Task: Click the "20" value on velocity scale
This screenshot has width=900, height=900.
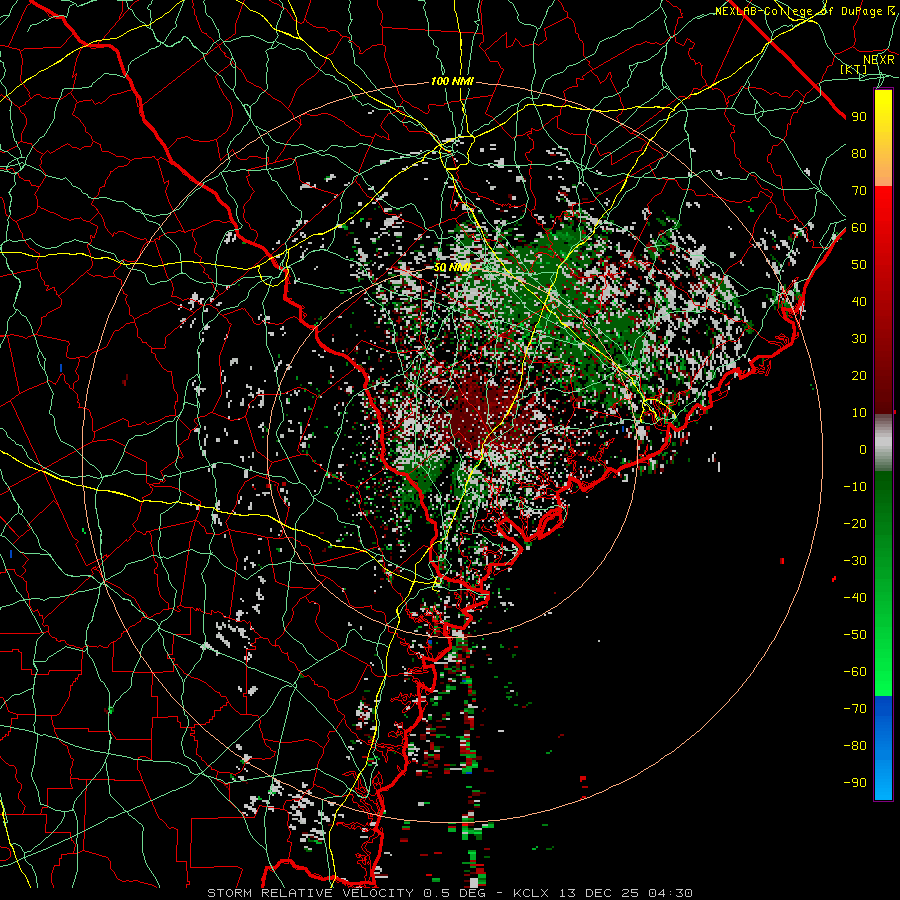Action: tap(859, 375)
